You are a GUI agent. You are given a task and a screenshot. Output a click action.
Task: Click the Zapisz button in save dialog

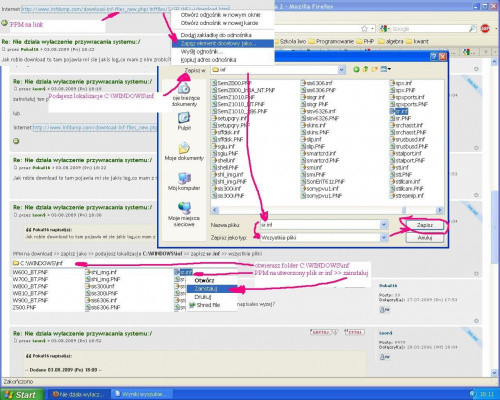425,225
